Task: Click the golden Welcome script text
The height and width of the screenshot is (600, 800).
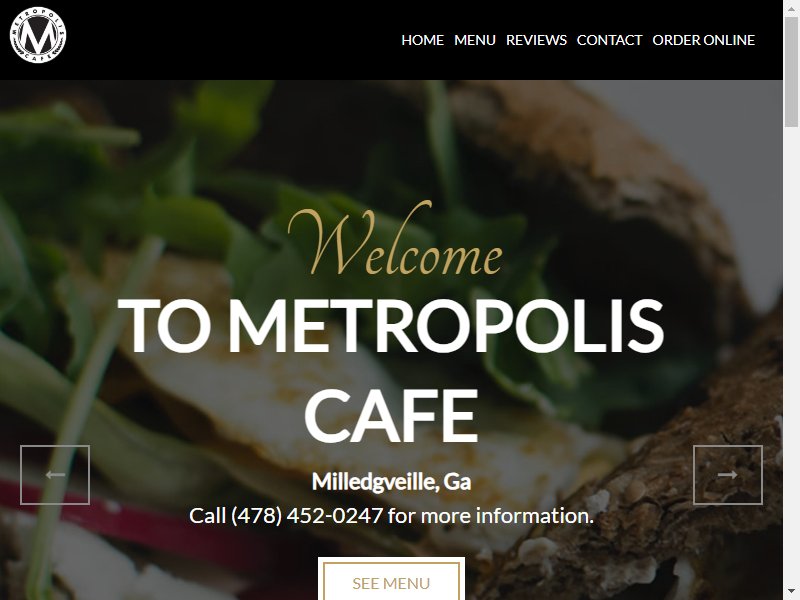Action: [395, 239]
